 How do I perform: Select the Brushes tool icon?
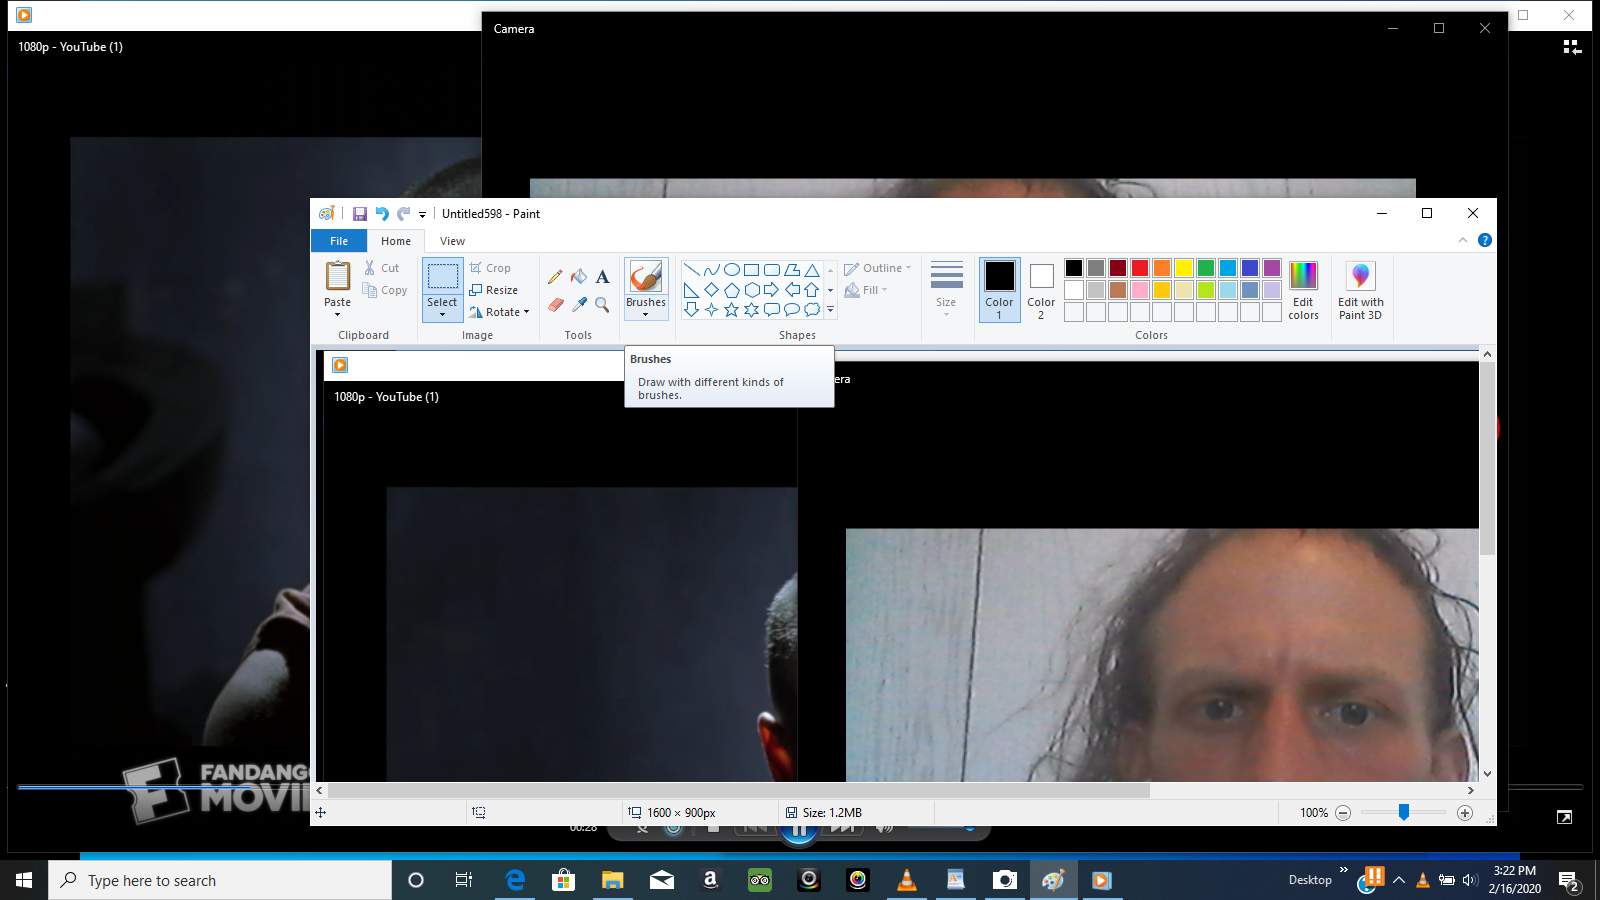[646, 276]
